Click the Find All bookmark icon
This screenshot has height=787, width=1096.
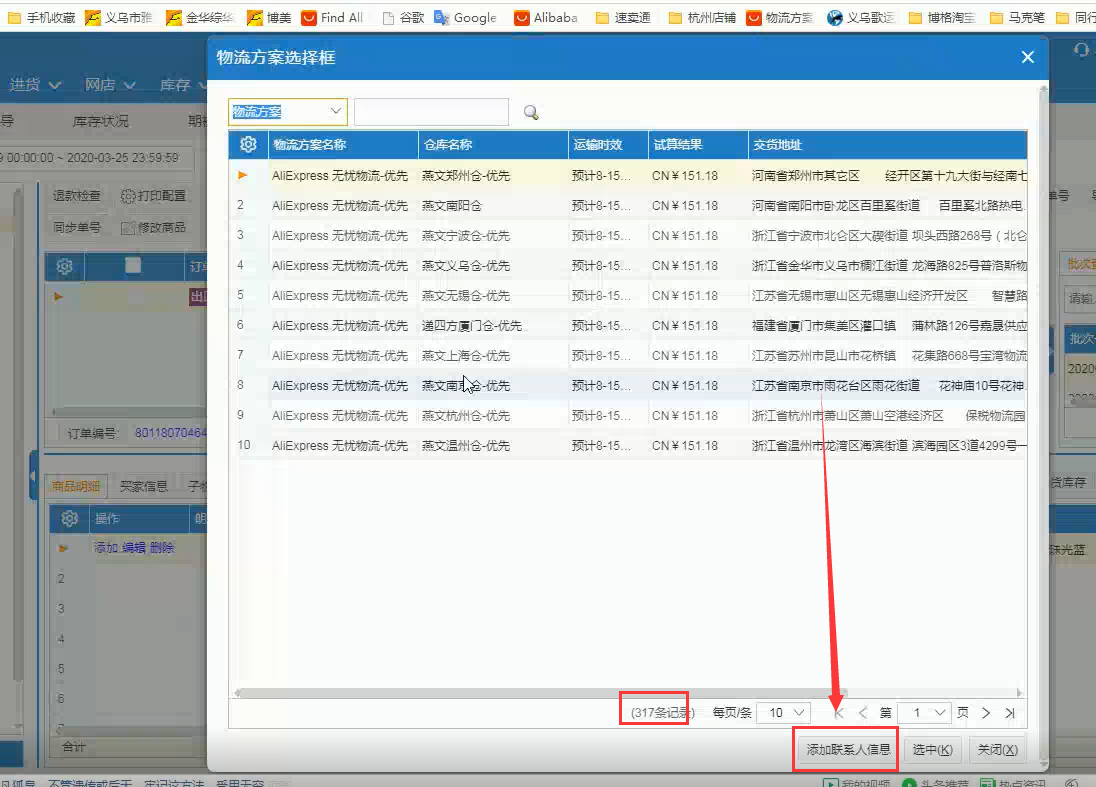coord(308,17)
